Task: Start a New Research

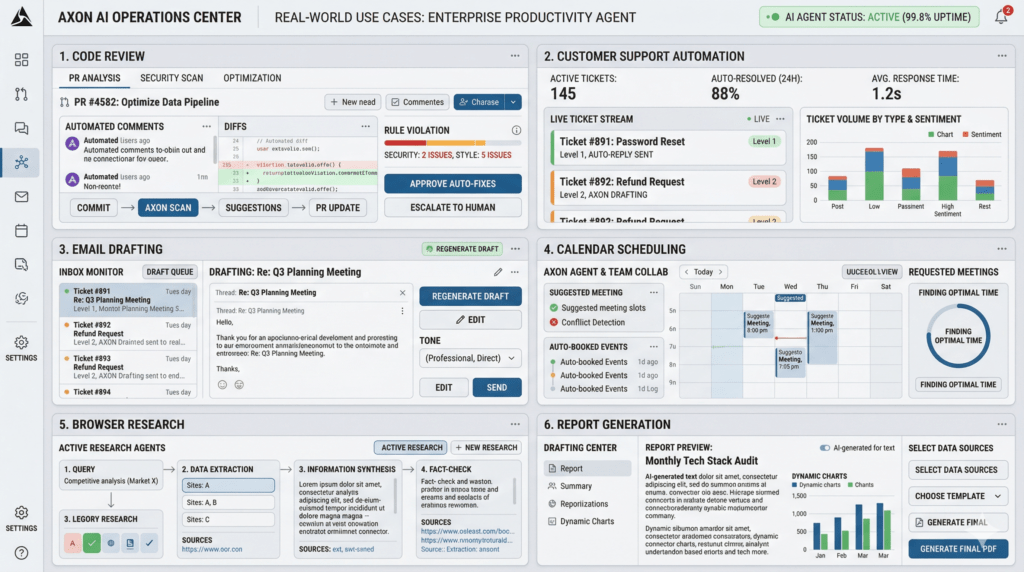Action: click(486, 447)
